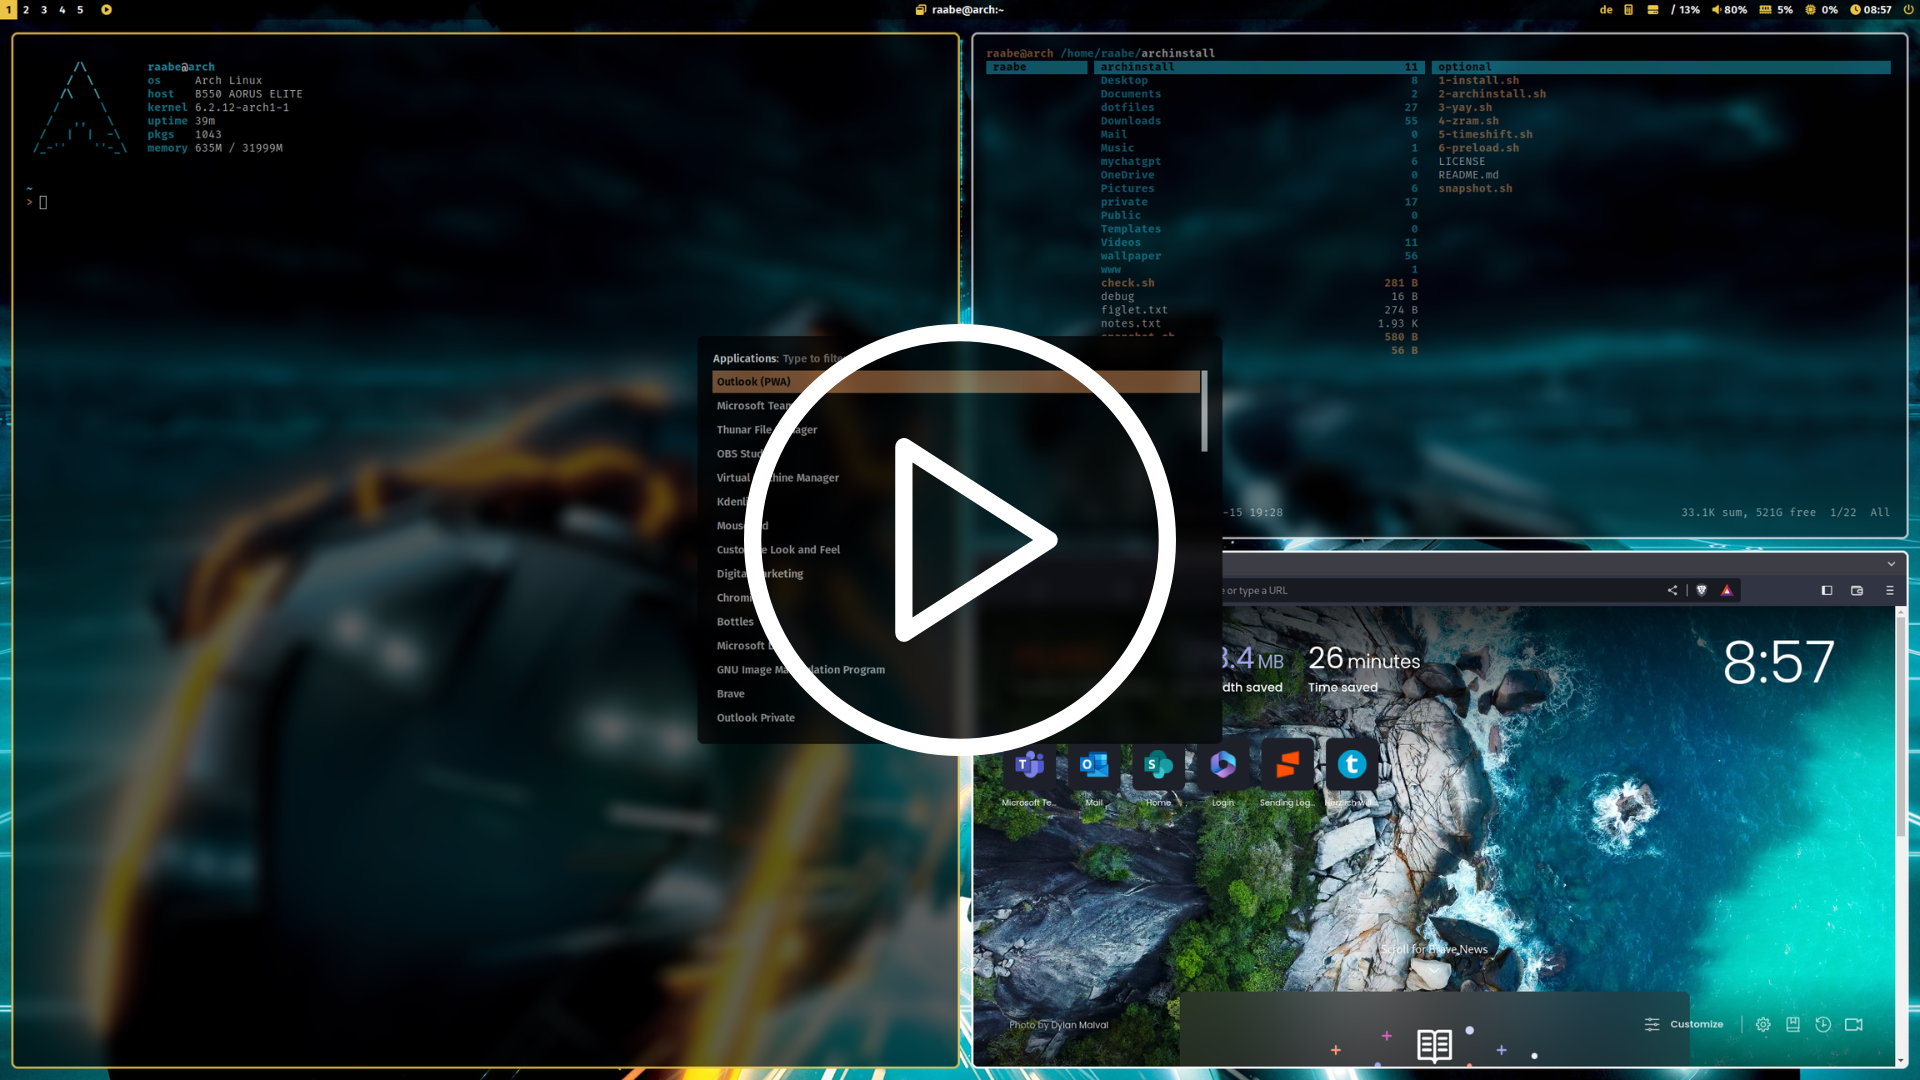Open the Outlook Mail shortcut tile

[1094, 766]
